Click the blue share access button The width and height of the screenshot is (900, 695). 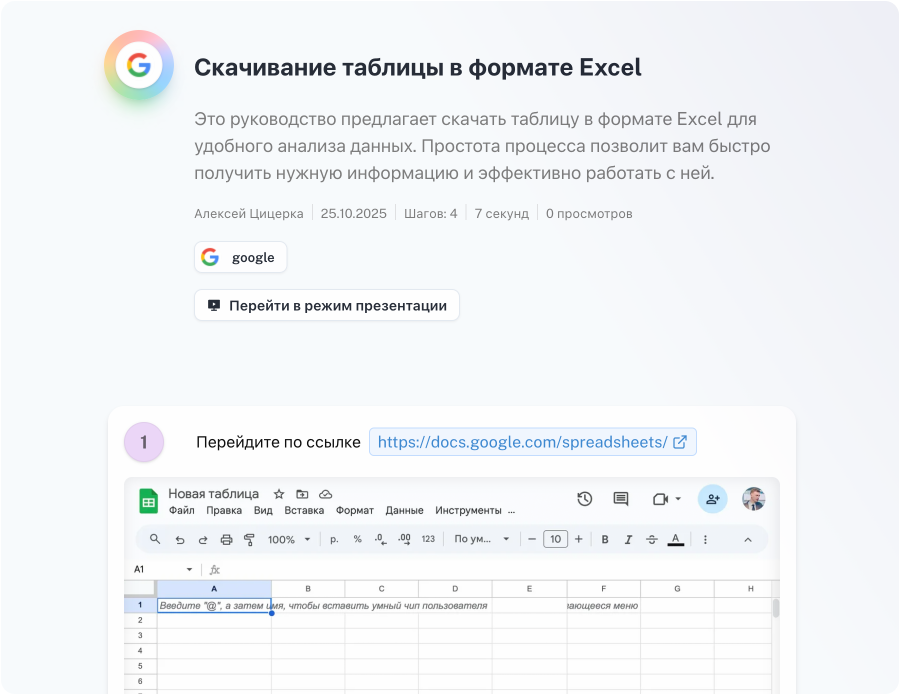712,499
